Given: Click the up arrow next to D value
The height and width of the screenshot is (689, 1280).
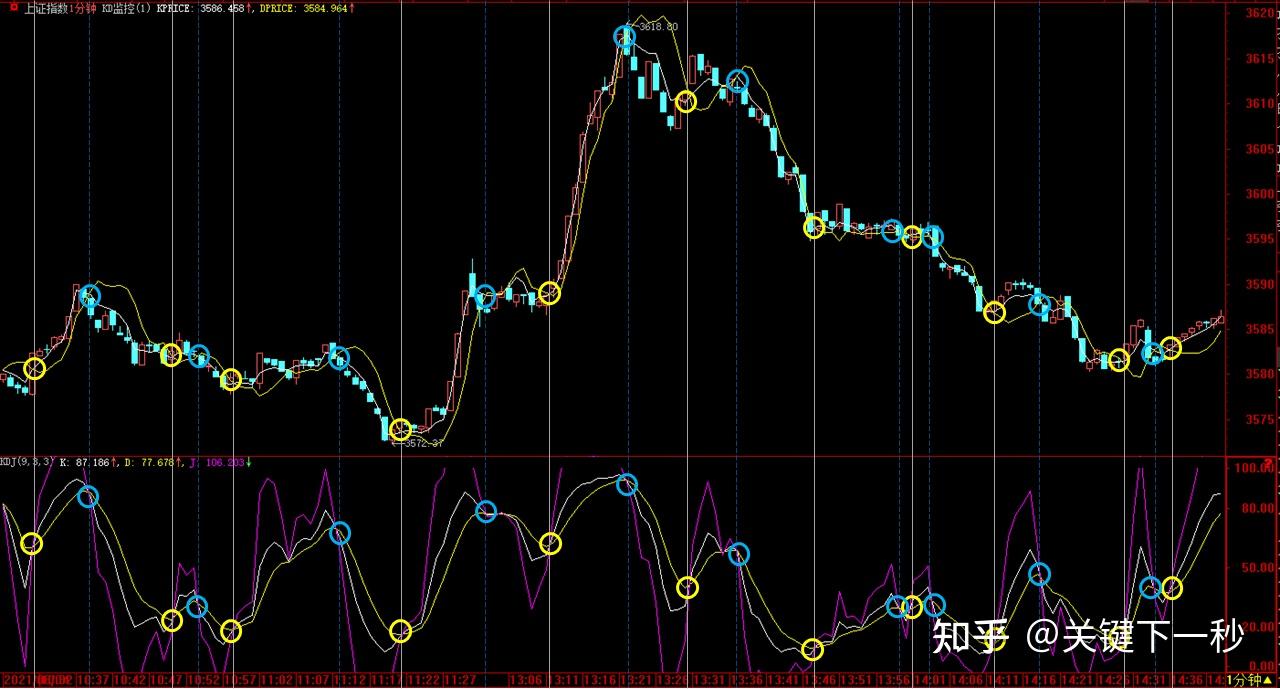Looking at the screenshot, I should [x=176, y=461].
